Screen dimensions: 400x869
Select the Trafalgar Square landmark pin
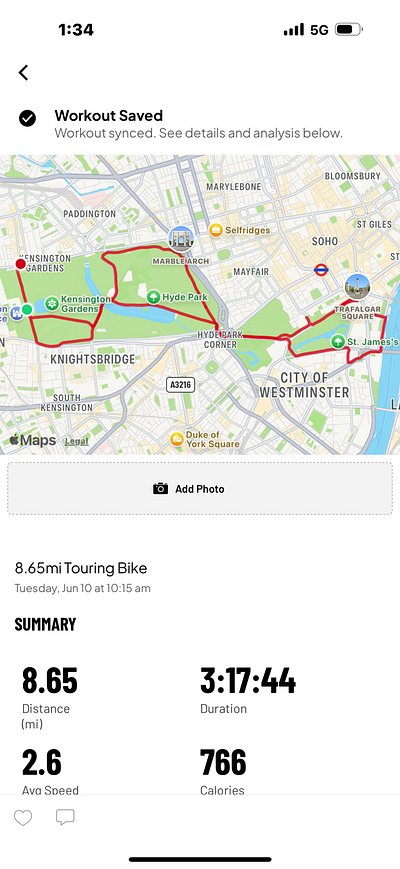(357, 287)
